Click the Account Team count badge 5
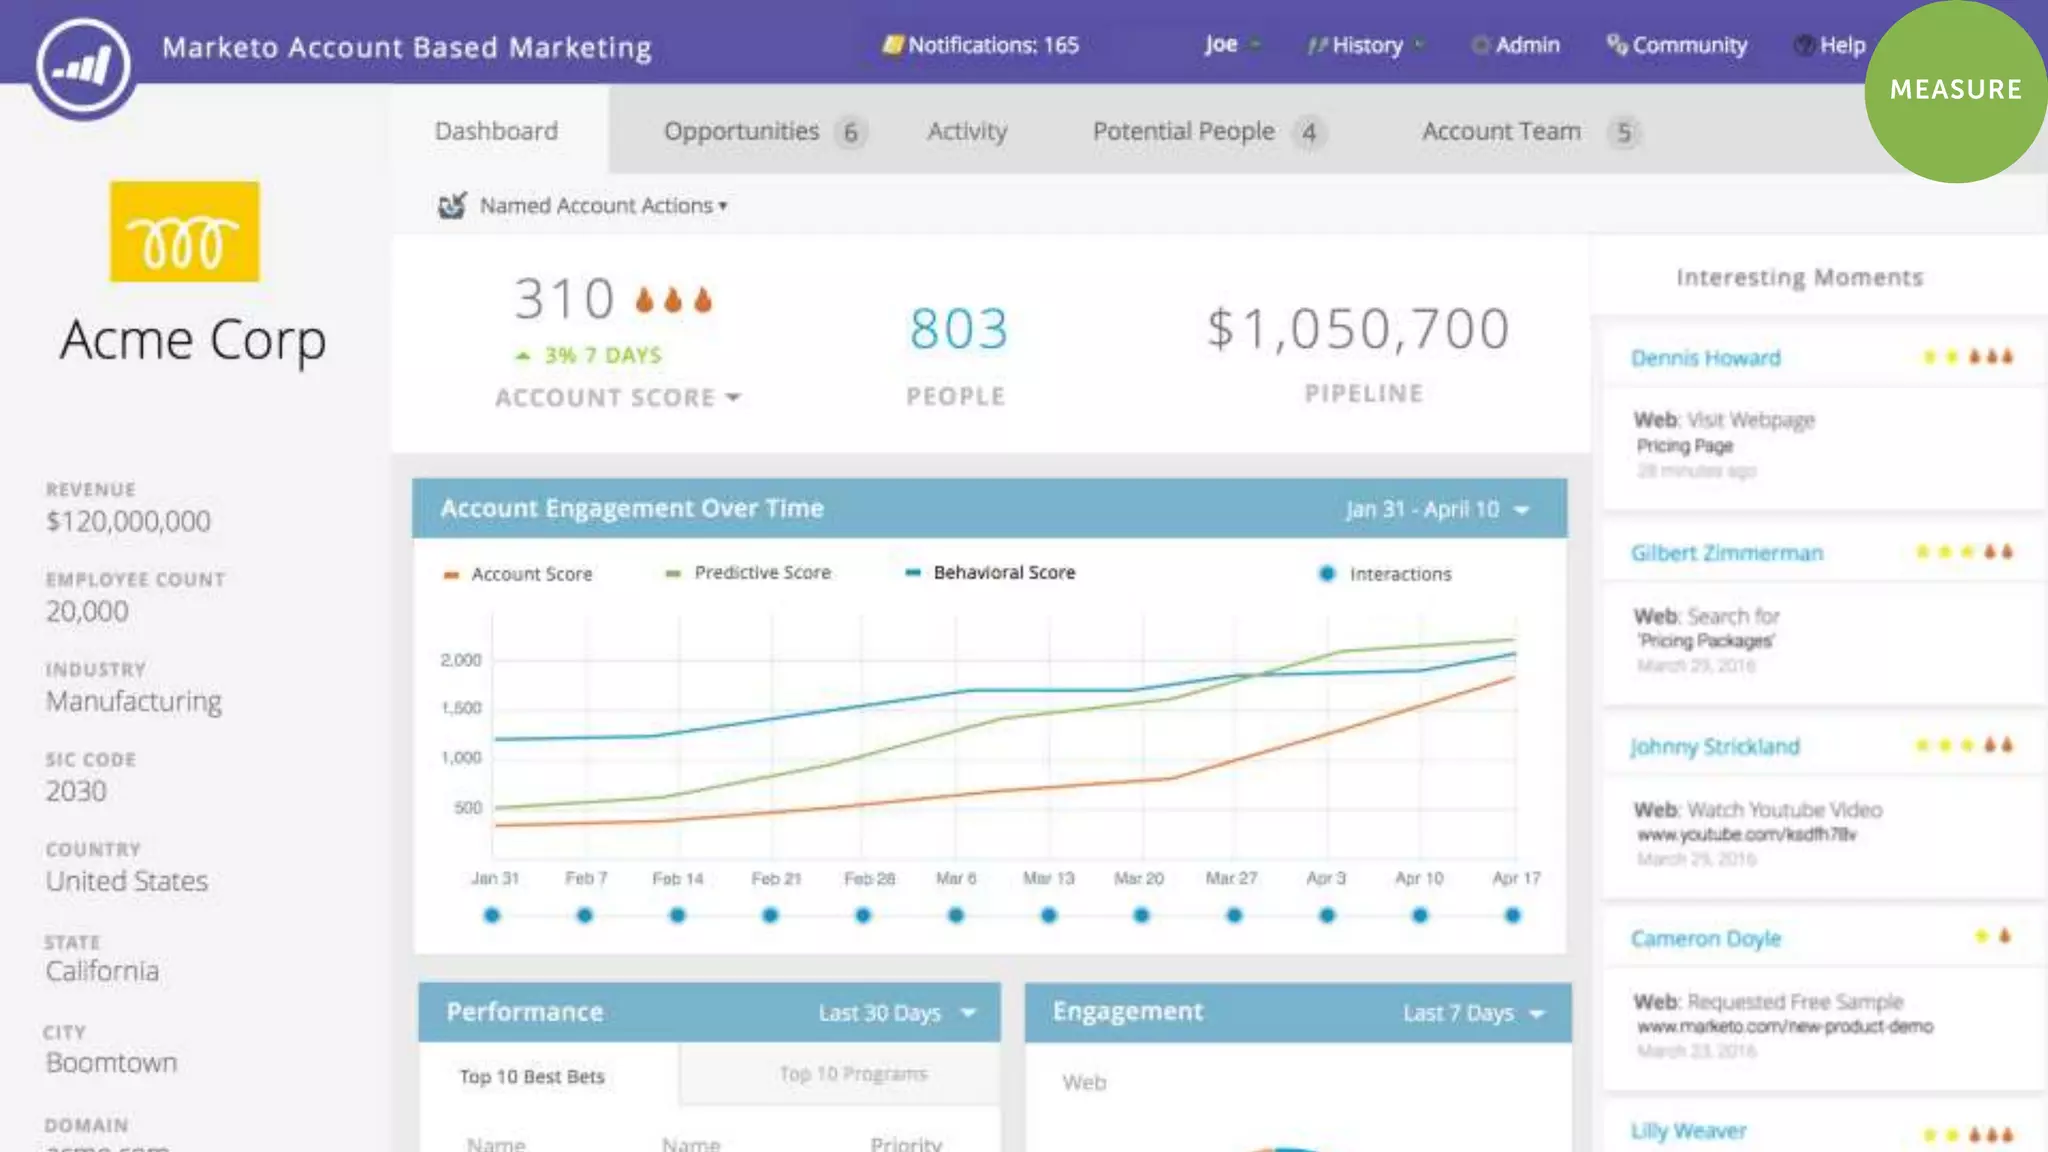 (1624, 132)
